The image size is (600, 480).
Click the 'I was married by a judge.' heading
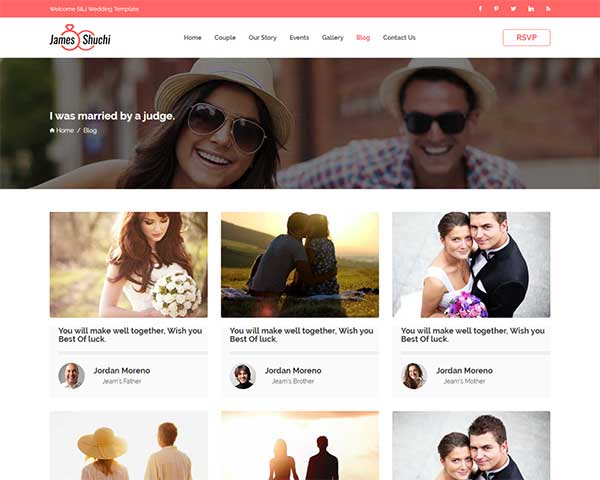112,116
